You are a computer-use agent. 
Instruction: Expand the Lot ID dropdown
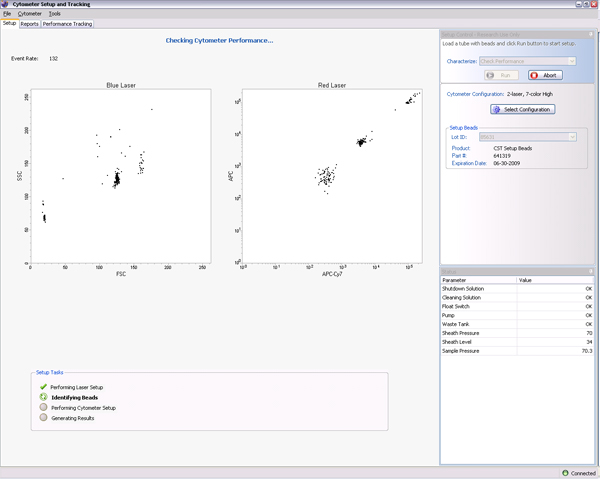528,137
